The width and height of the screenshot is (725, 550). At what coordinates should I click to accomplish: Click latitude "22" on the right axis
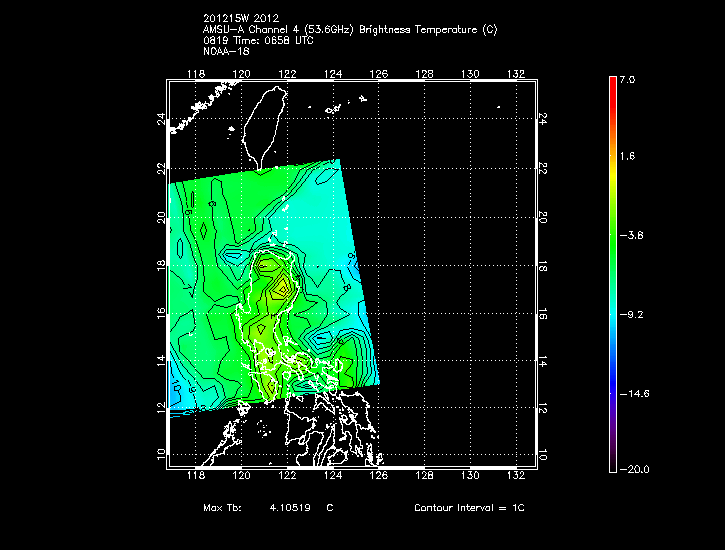543,169
